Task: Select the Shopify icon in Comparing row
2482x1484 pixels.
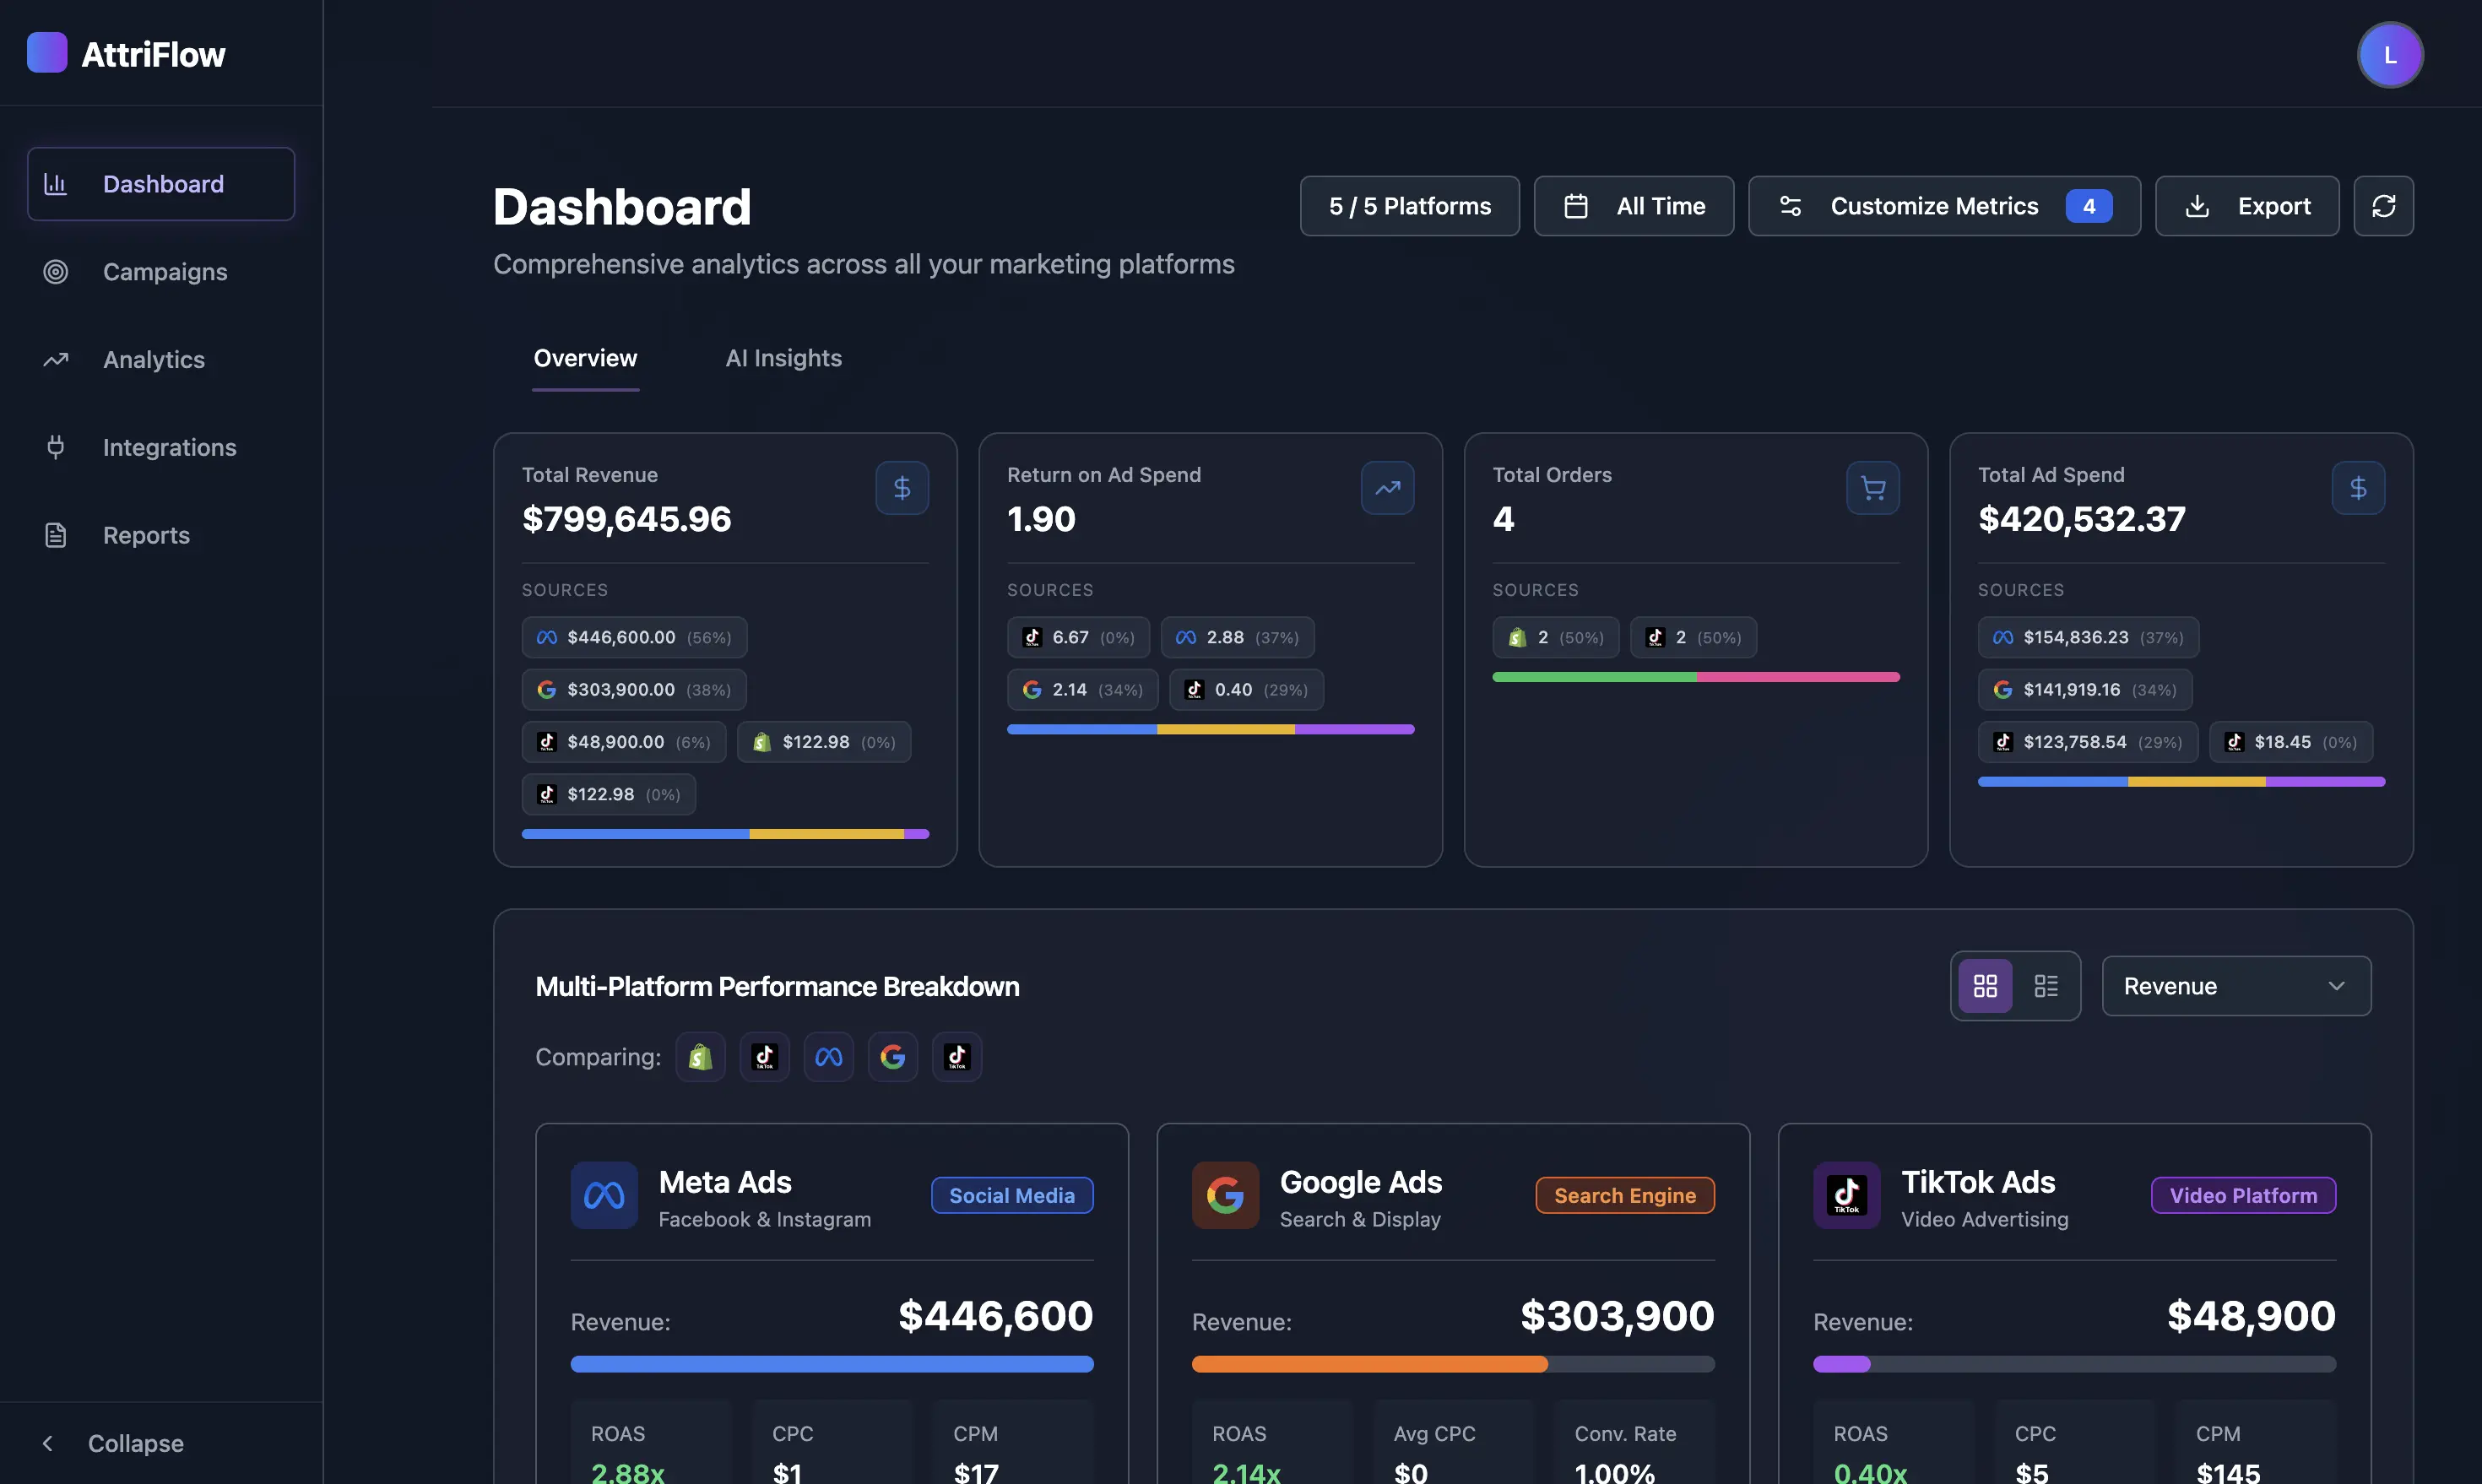Action: pos(700,1057)
